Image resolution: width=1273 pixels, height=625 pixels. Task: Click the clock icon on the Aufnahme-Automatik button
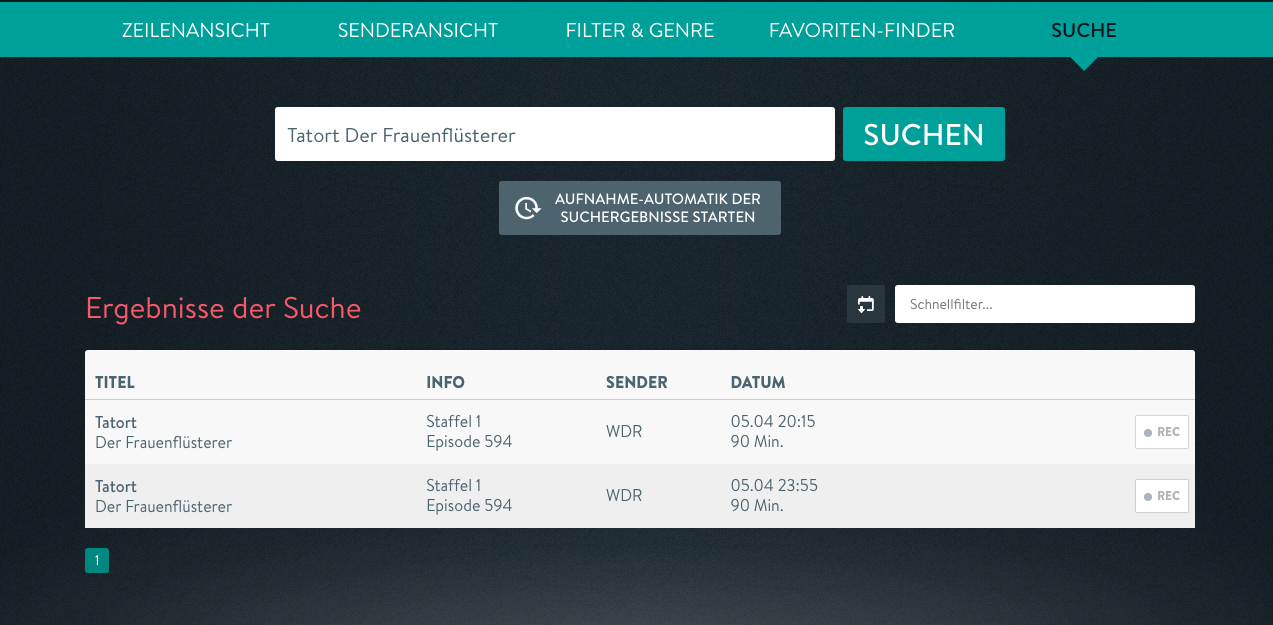click(x=527, y=208)
